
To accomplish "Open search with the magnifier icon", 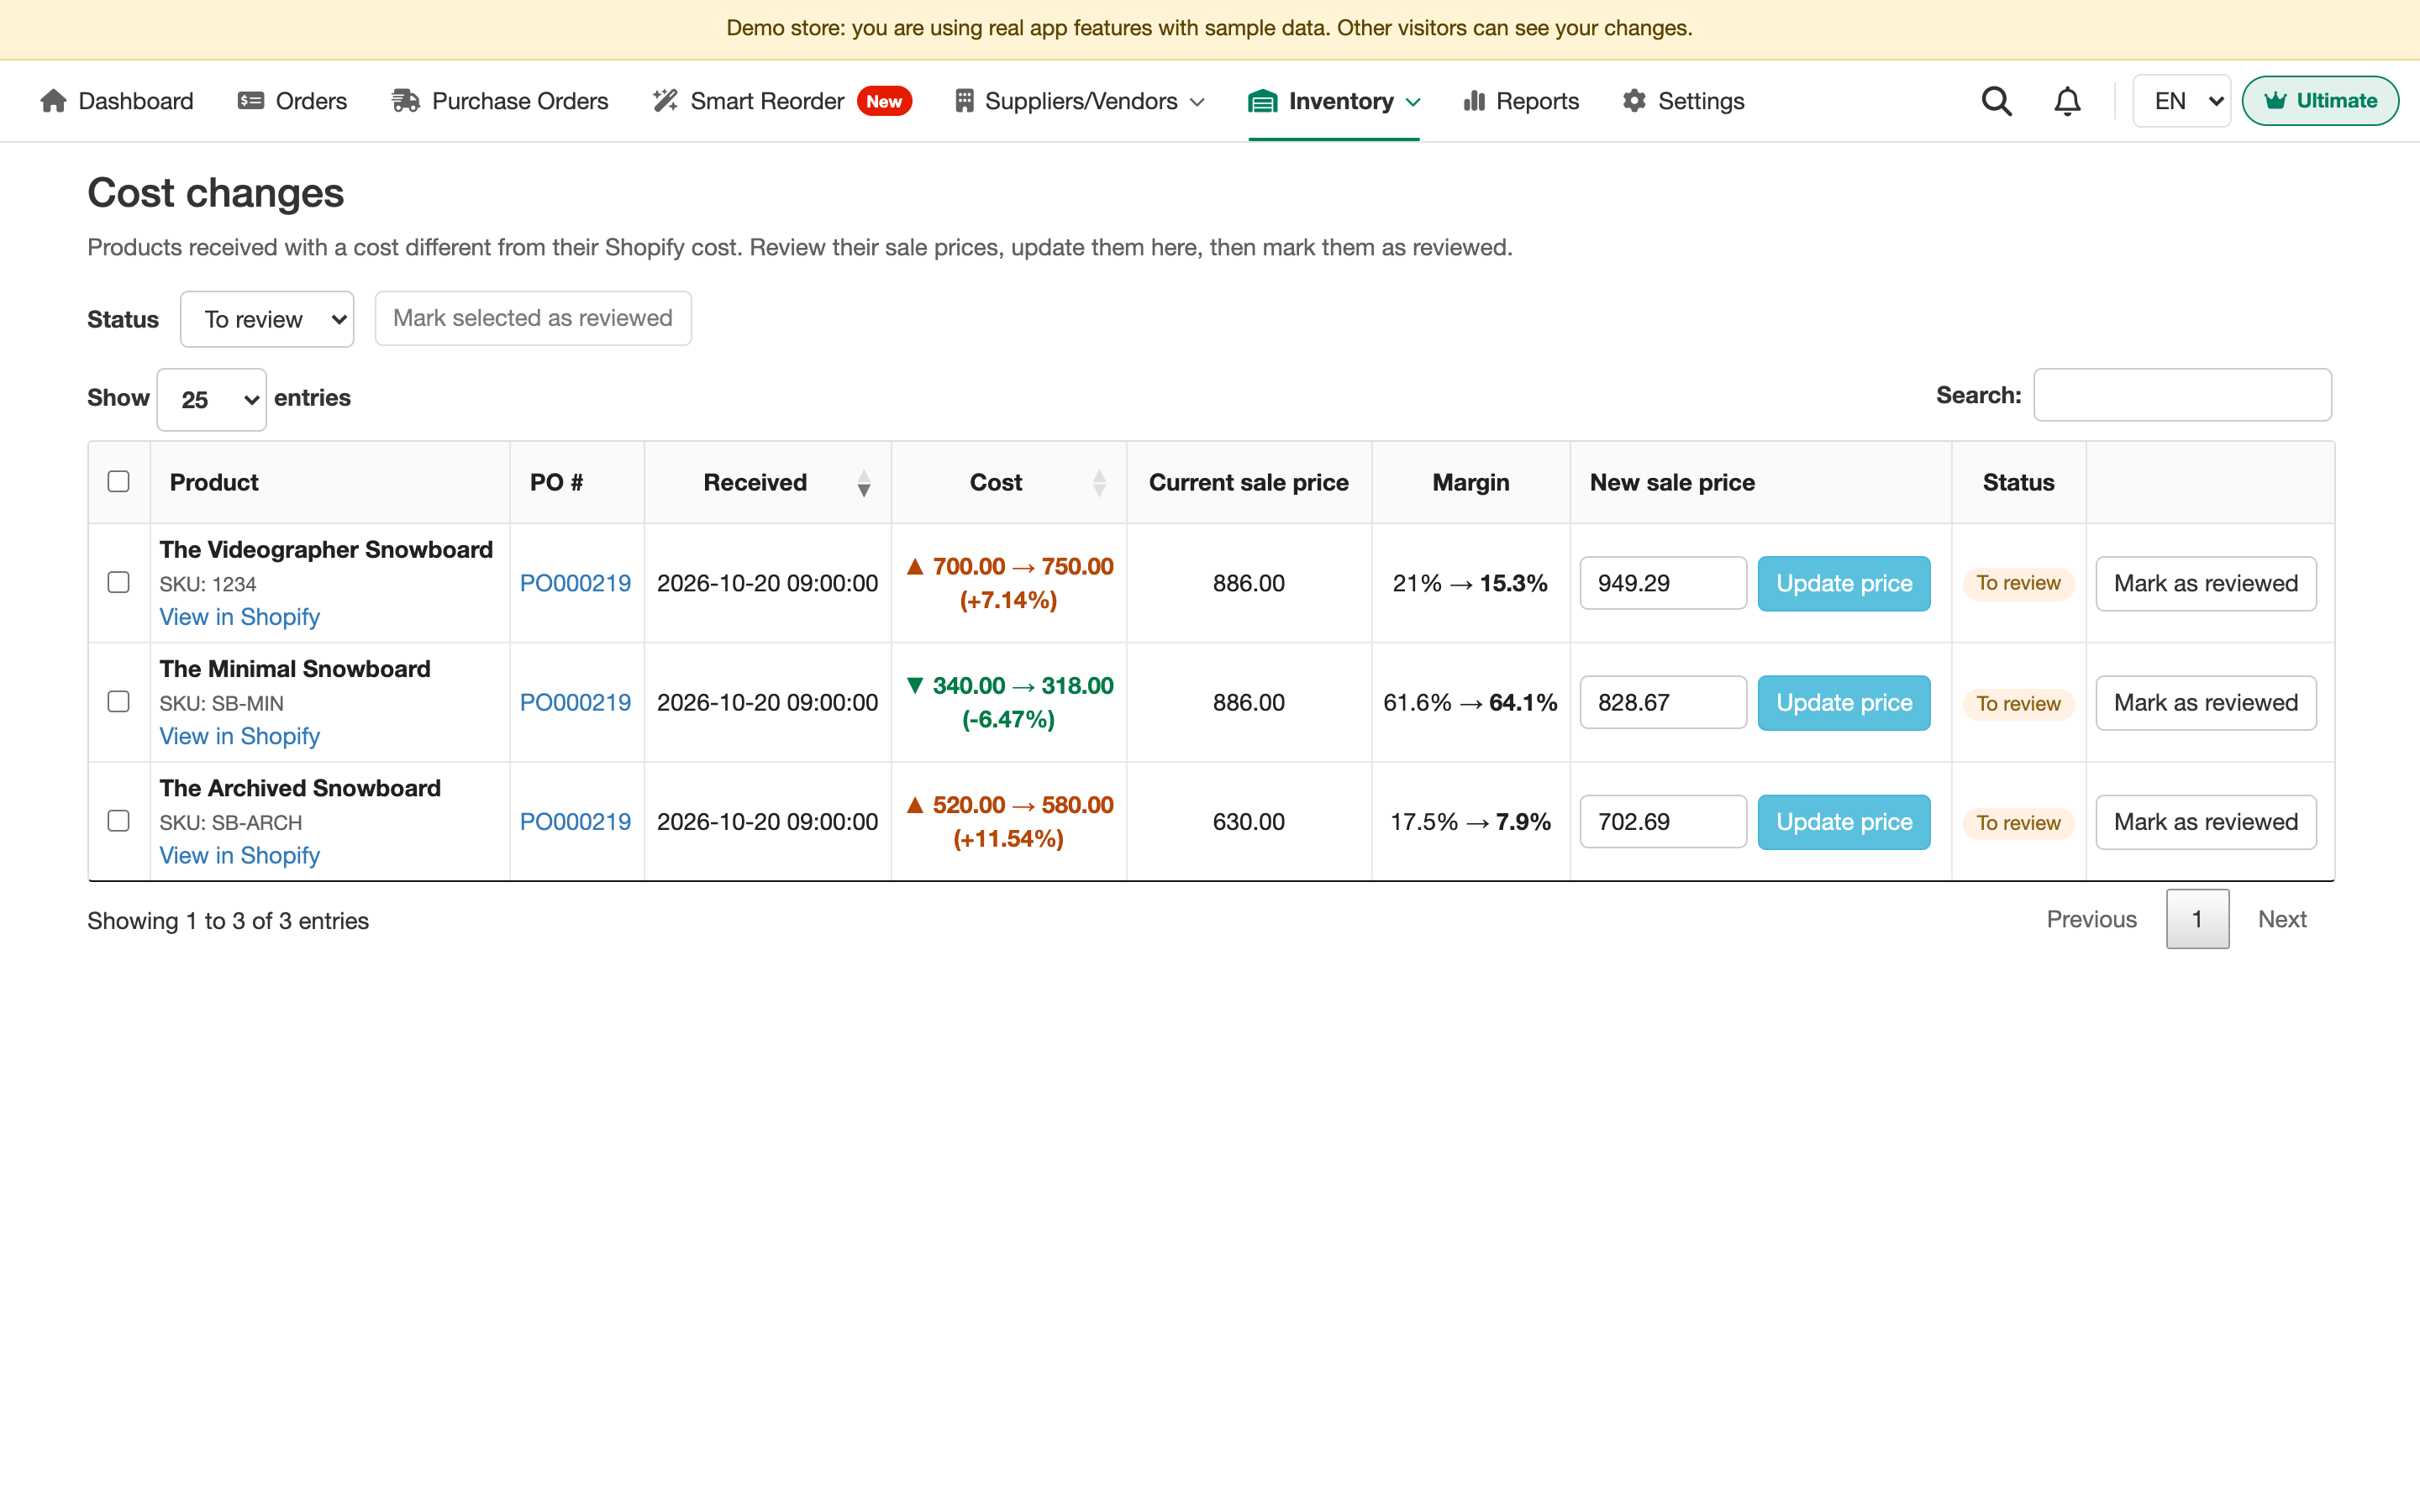I will (1996, 101).
